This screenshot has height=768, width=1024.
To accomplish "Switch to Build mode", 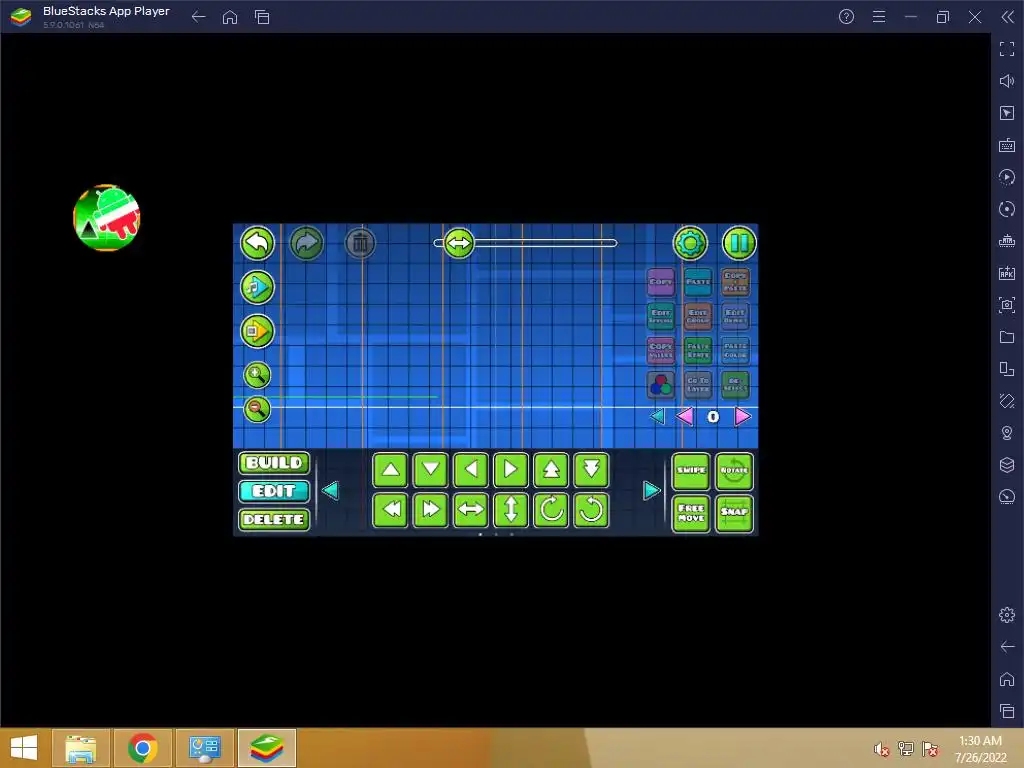I will pos(274,462).
